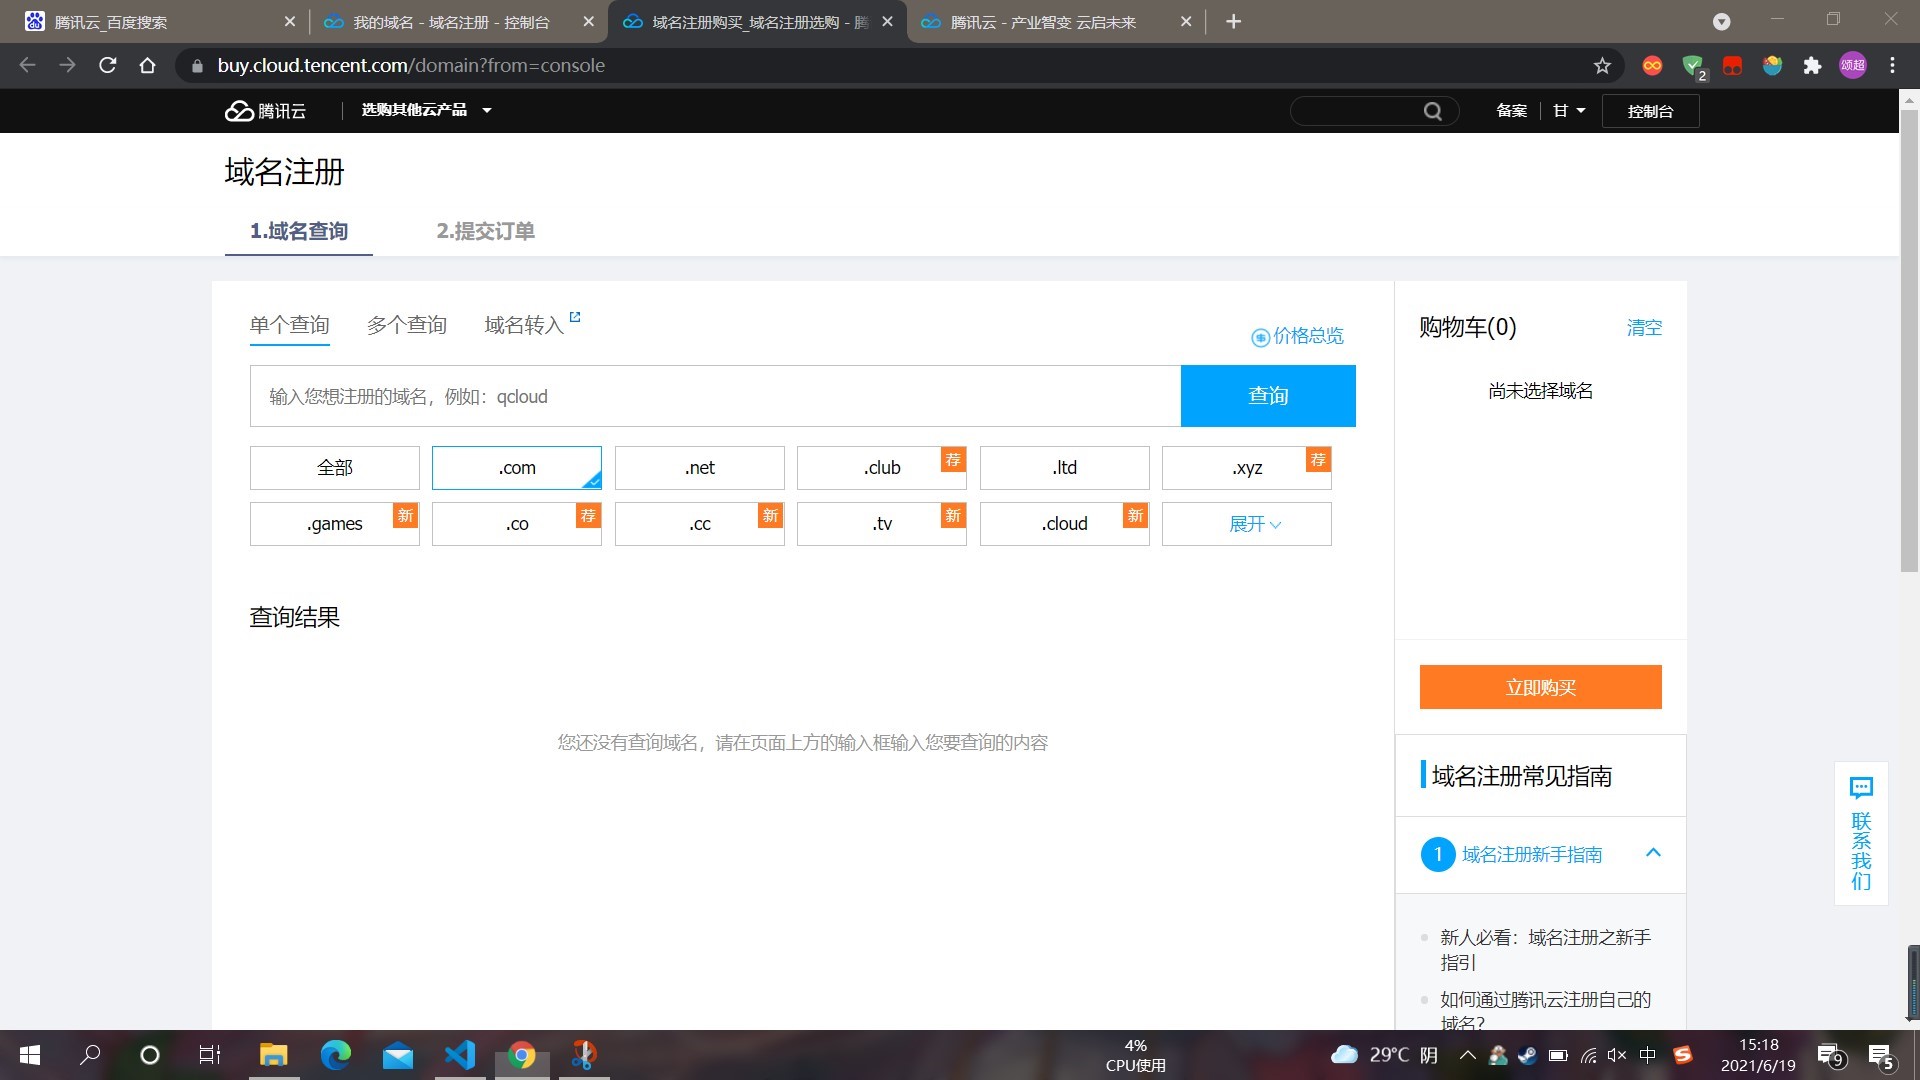The image size is (1920, 1080).
Task: Click the 查询 search button
Action: pyautogui.click(x=1268, y=396)
